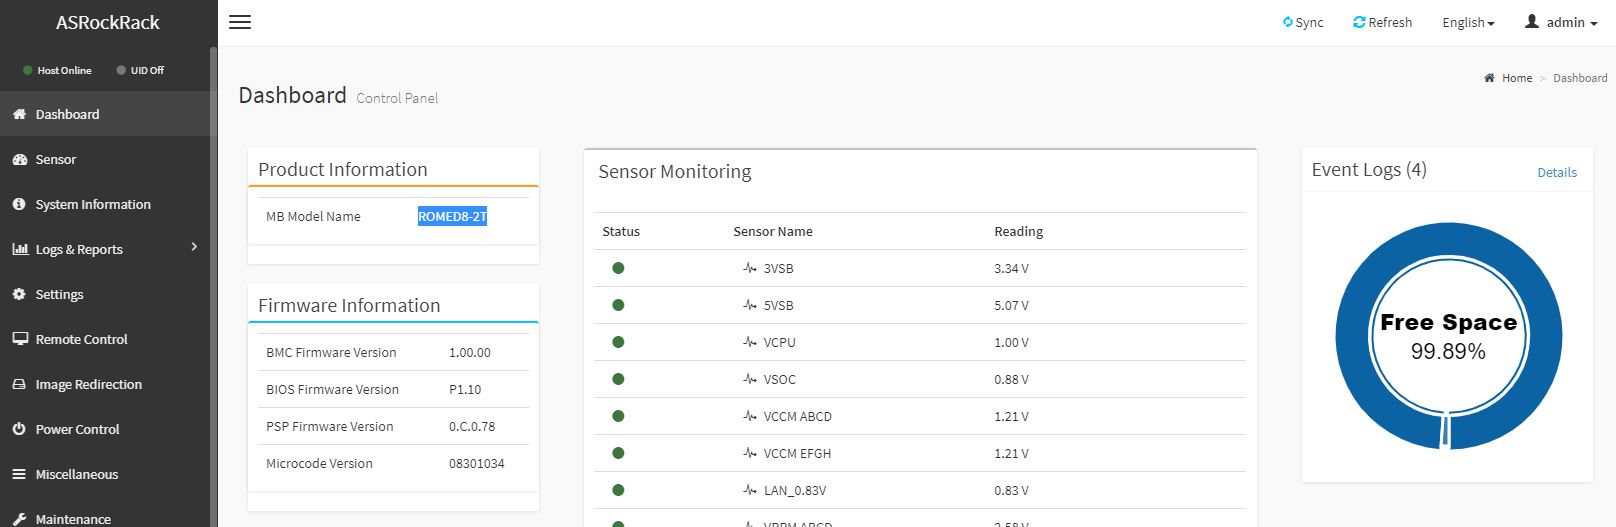Image resolution: width=1616 pixels, height=527 pixels.
Task: Click the Host Online status indicator
Action: tap(57, 70)
